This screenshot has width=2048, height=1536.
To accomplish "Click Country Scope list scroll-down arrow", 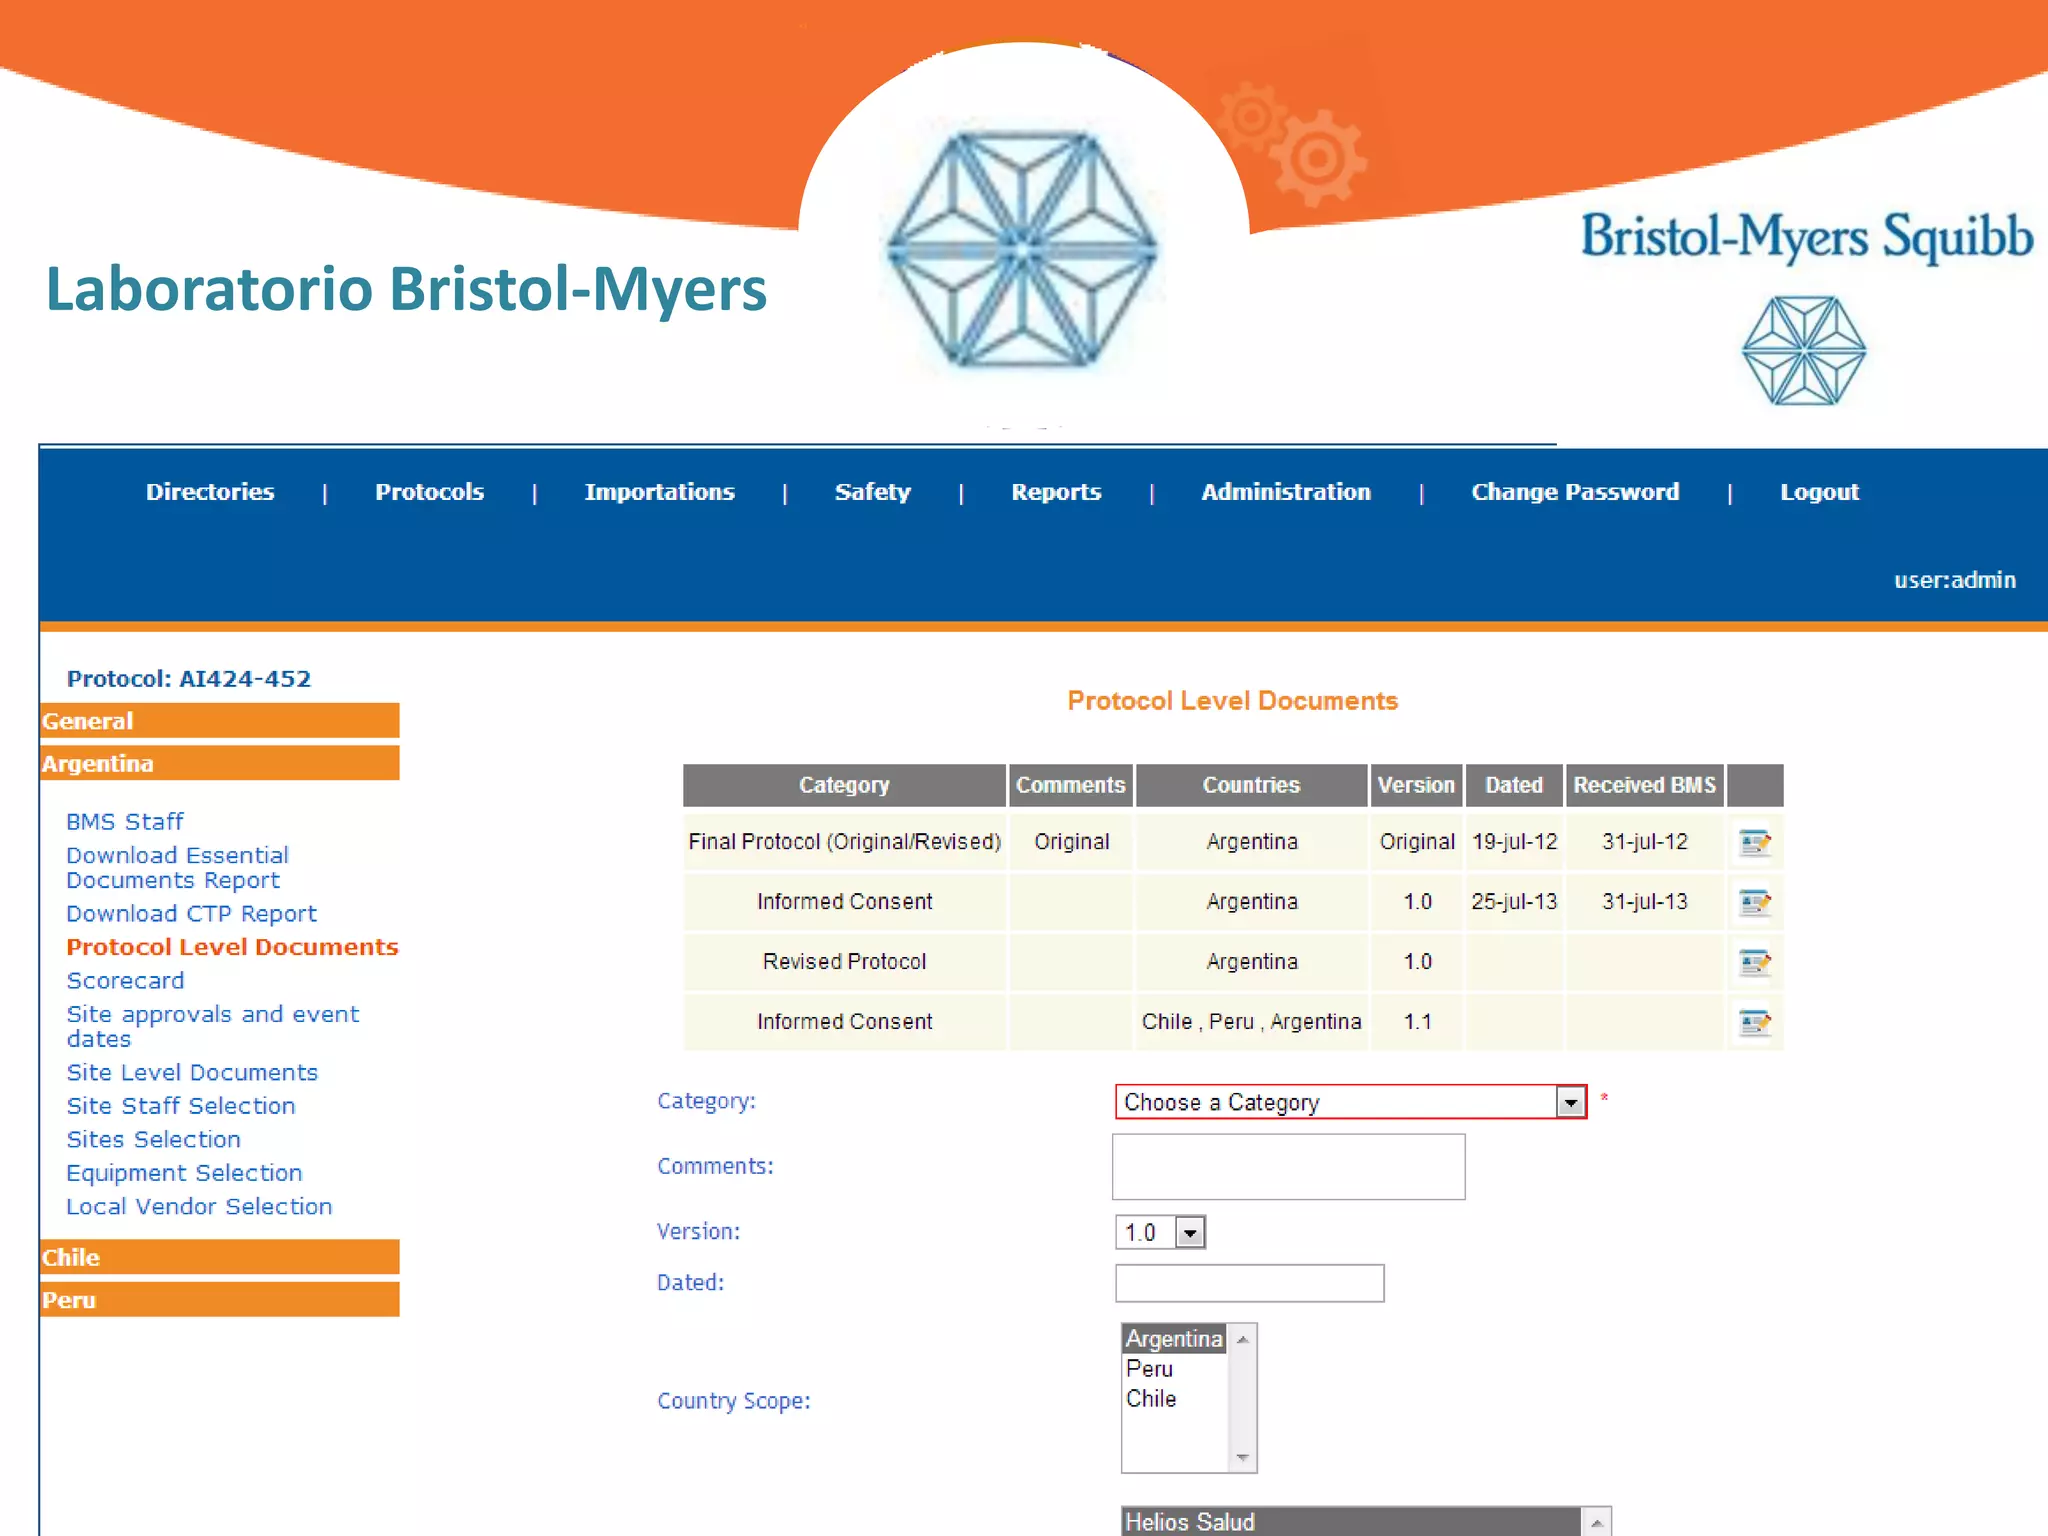I will pyautogui.click(x=1242, y=1458).
